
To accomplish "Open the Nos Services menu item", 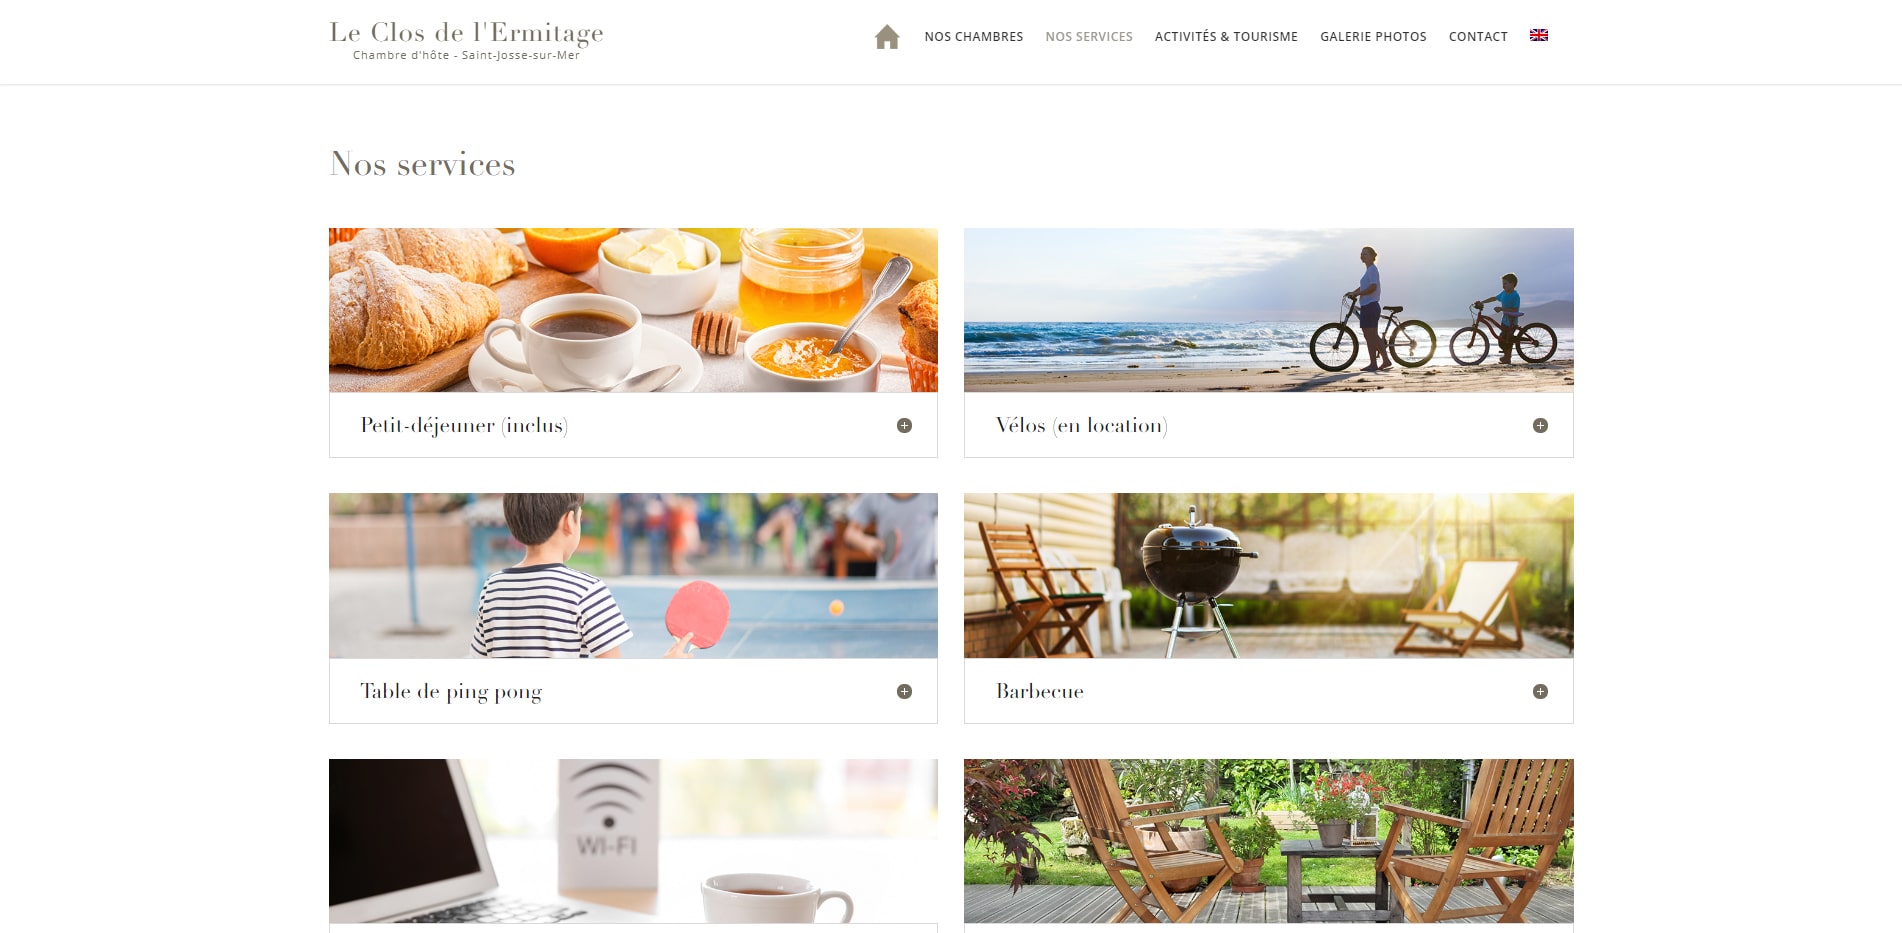I will pyautogui.click(x=1089, y=37).
